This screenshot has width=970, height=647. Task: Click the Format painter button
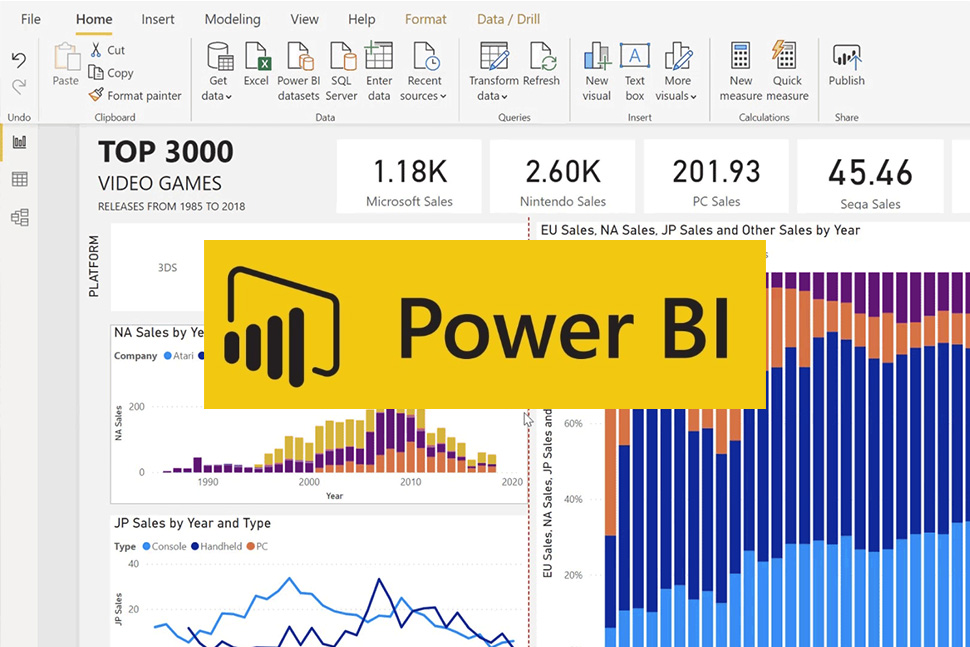coord(135,96)
